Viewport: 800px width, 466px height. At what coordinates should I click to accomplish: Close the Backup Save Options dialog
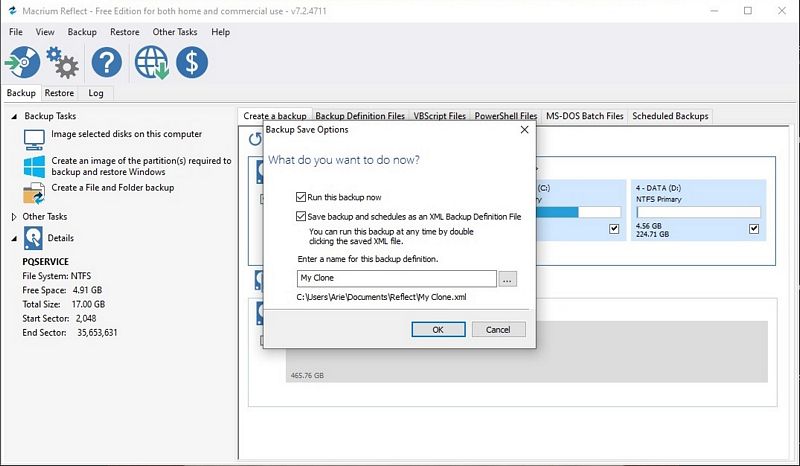(524, 130)
